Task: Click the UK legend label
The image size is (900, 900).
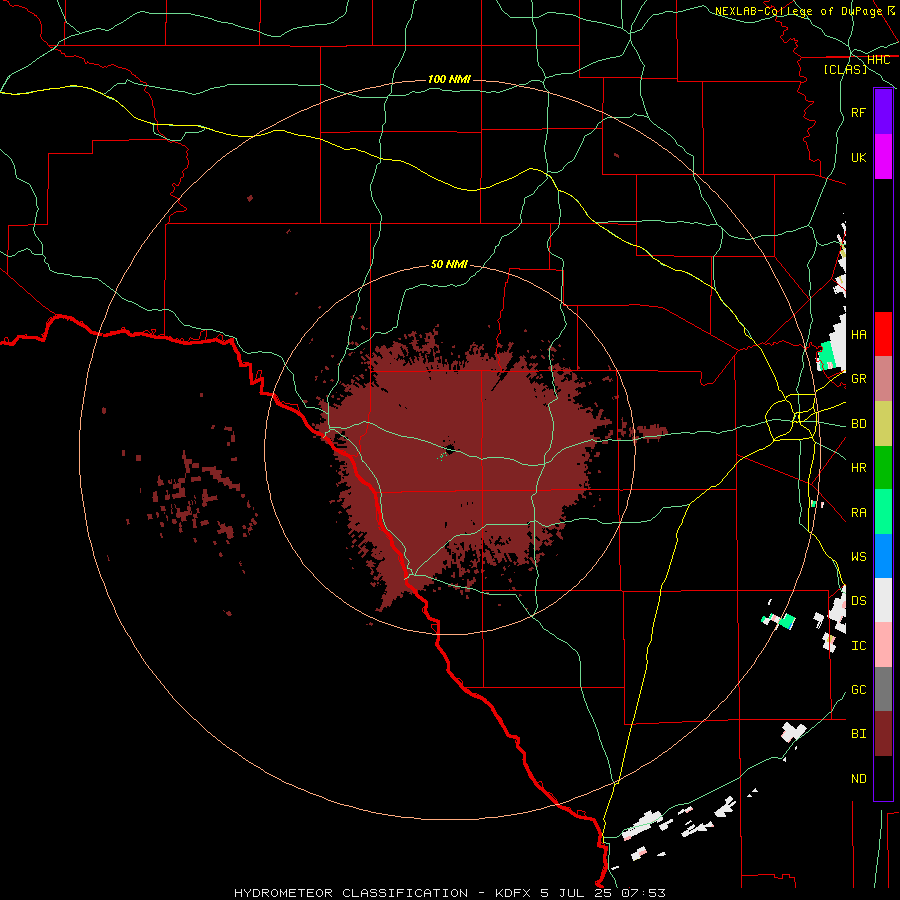Action: point(858,157)
